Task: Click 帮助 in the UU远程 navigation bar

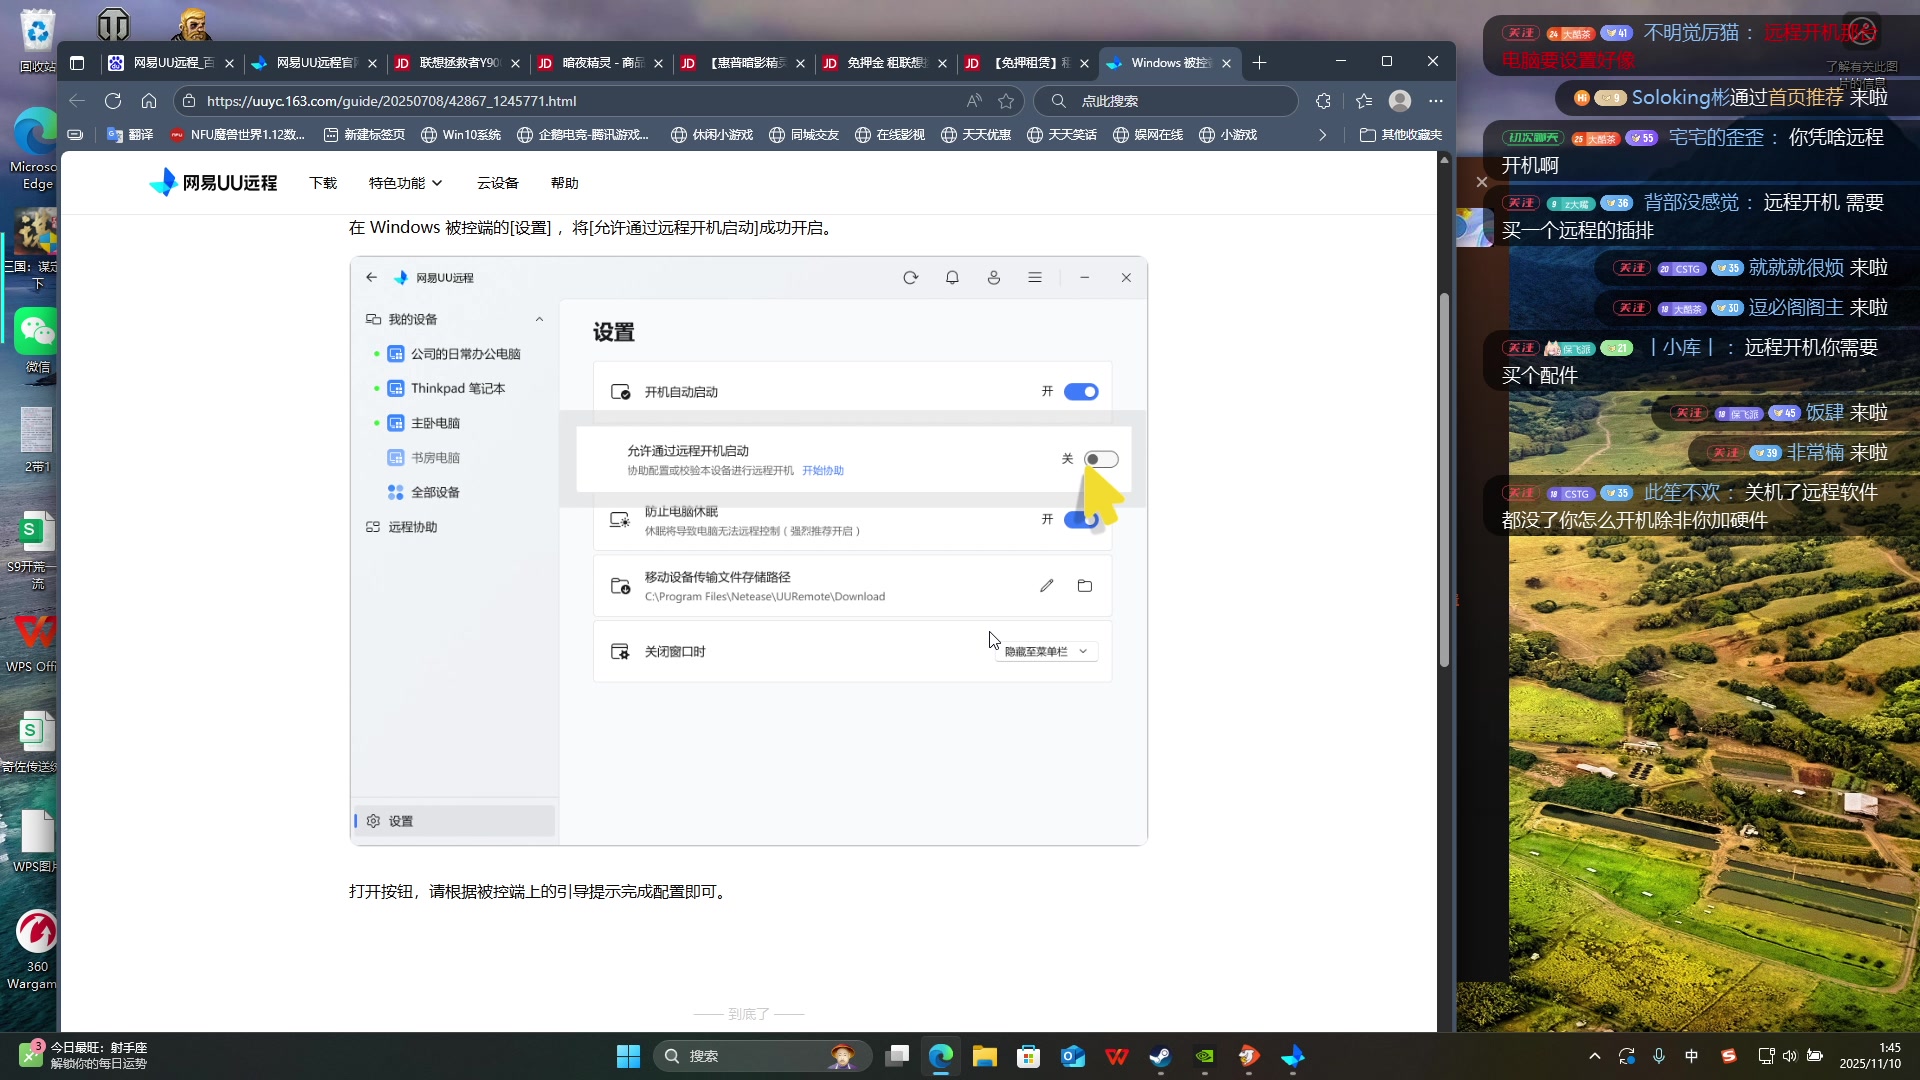Action: click(x=564, y=182)
